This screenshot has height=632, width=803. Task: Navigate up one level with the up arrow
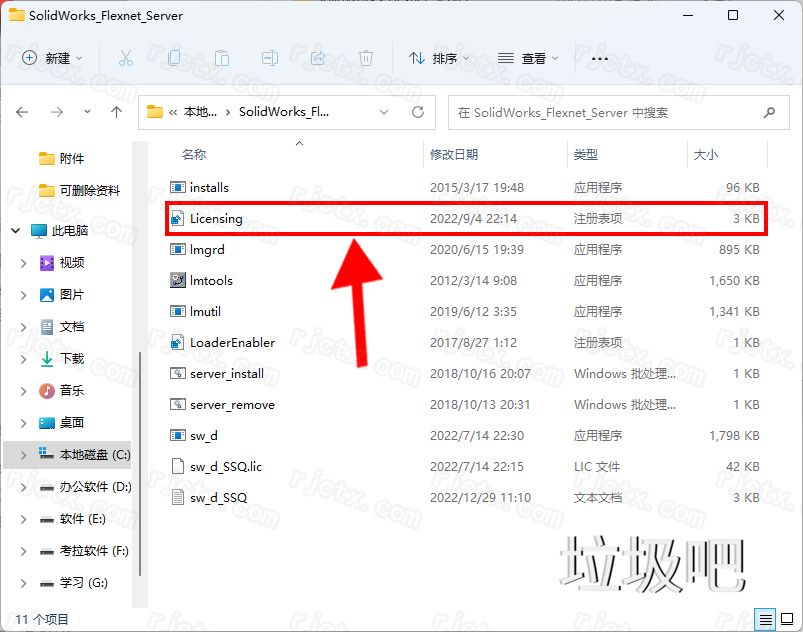tap(116, 112)
